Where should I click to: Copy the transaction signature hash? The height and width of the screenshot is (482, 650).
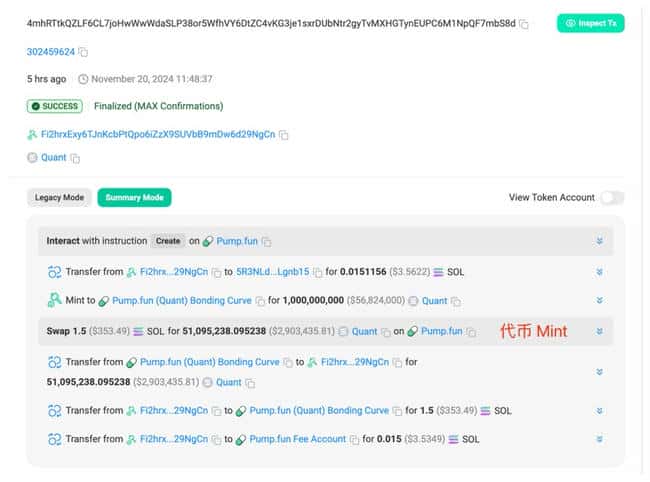pos(525,23)
